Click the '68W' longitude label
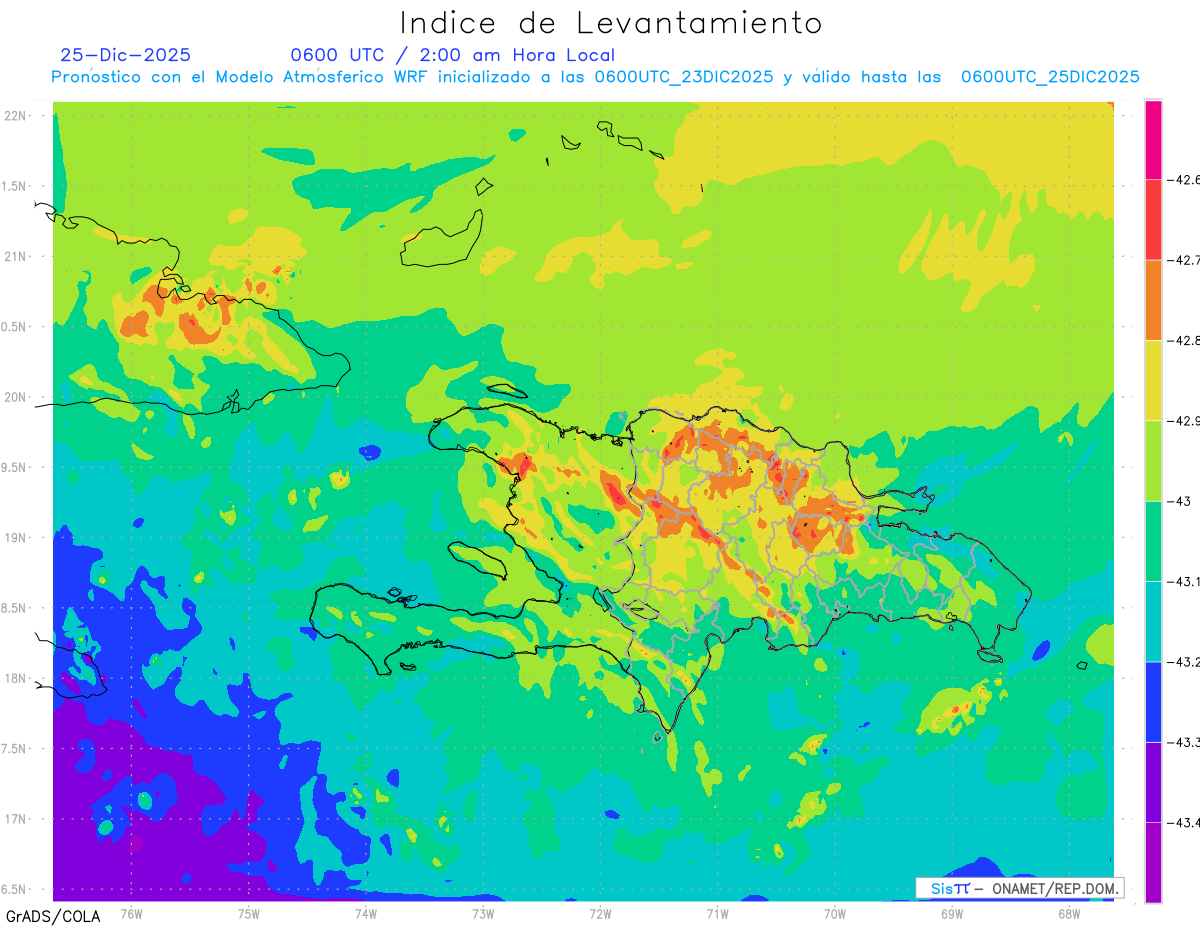This screenshot has width=1200, height=927. pos(1068,913)
